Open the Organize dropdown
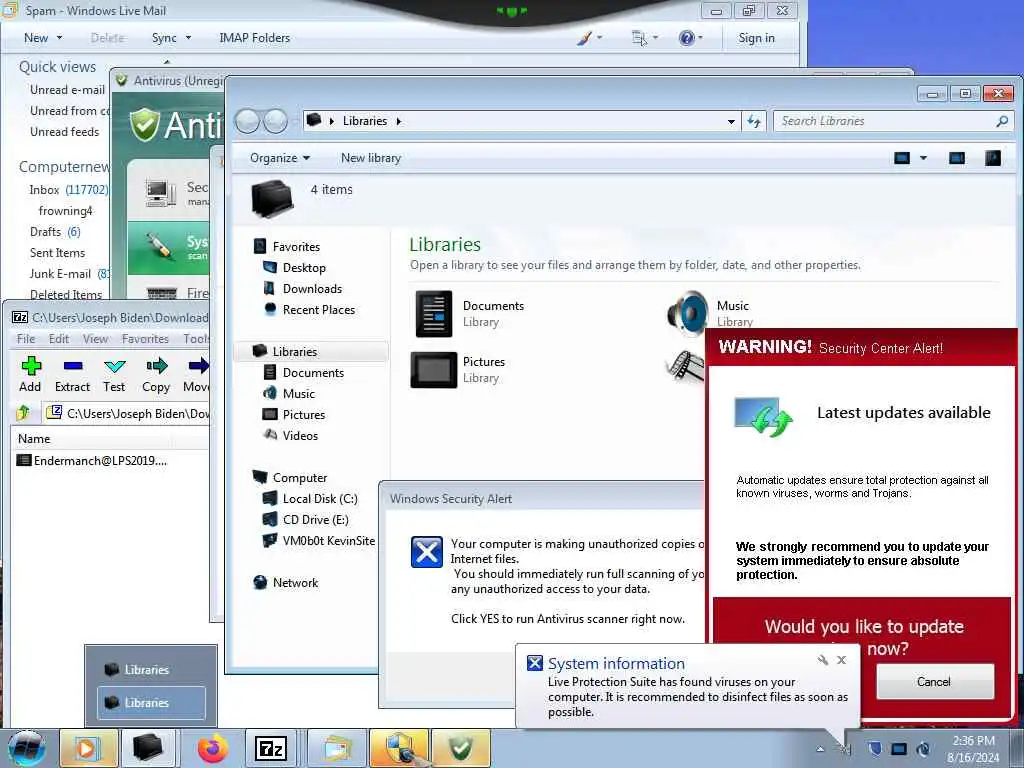The image size is (1024, 768). [x=280, y=158]
